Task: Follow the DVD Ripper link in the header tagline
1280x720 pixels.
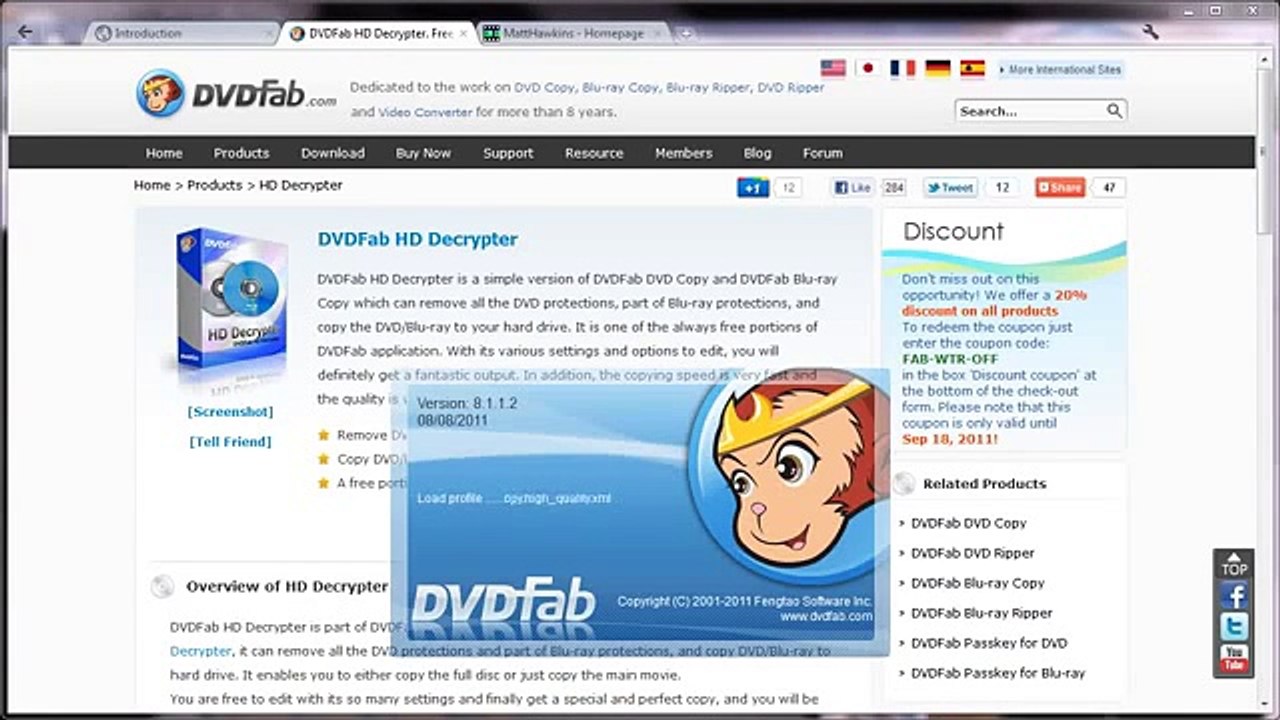Action: [x=791, y=88]
